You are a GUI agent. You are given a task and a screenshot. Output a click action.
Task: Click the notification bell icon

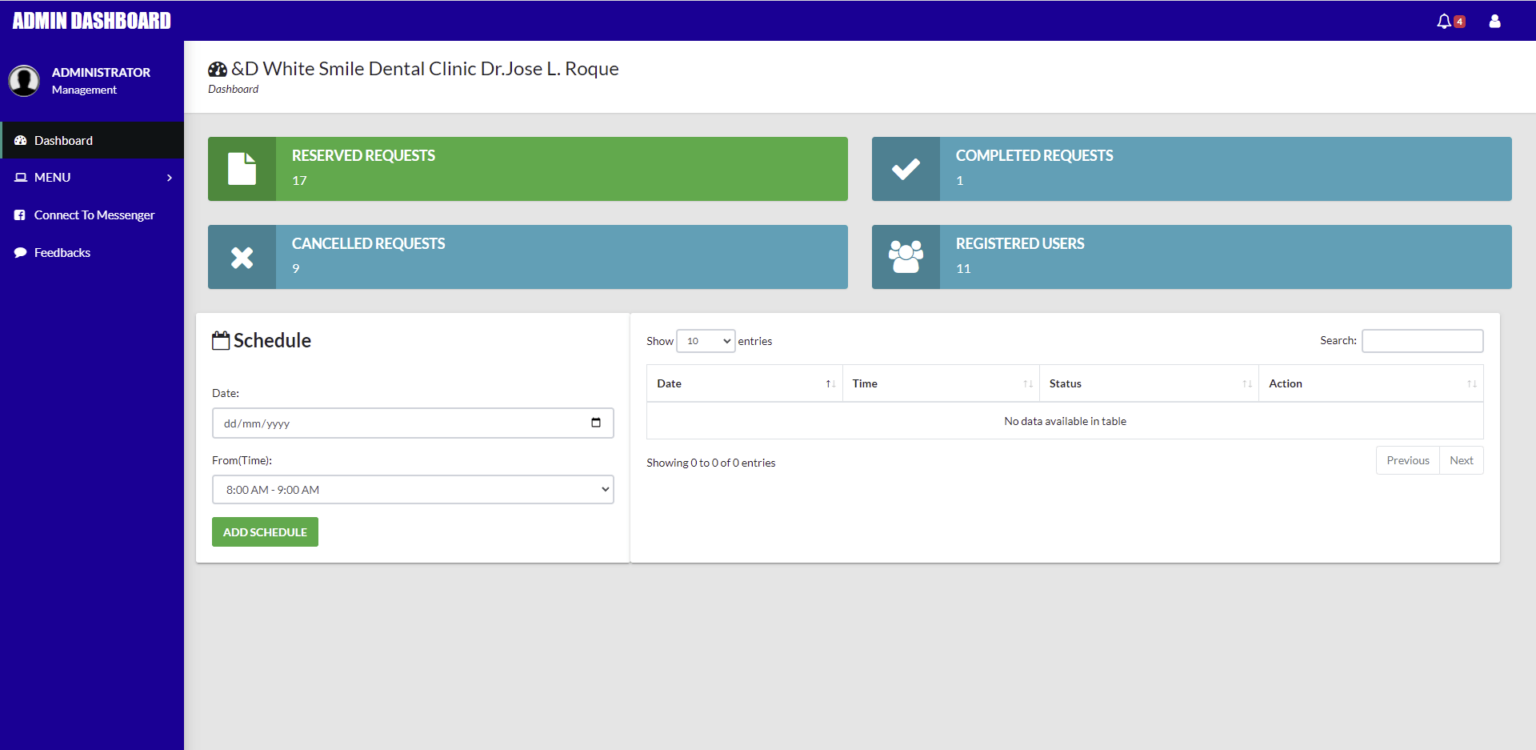(1444, 20)
